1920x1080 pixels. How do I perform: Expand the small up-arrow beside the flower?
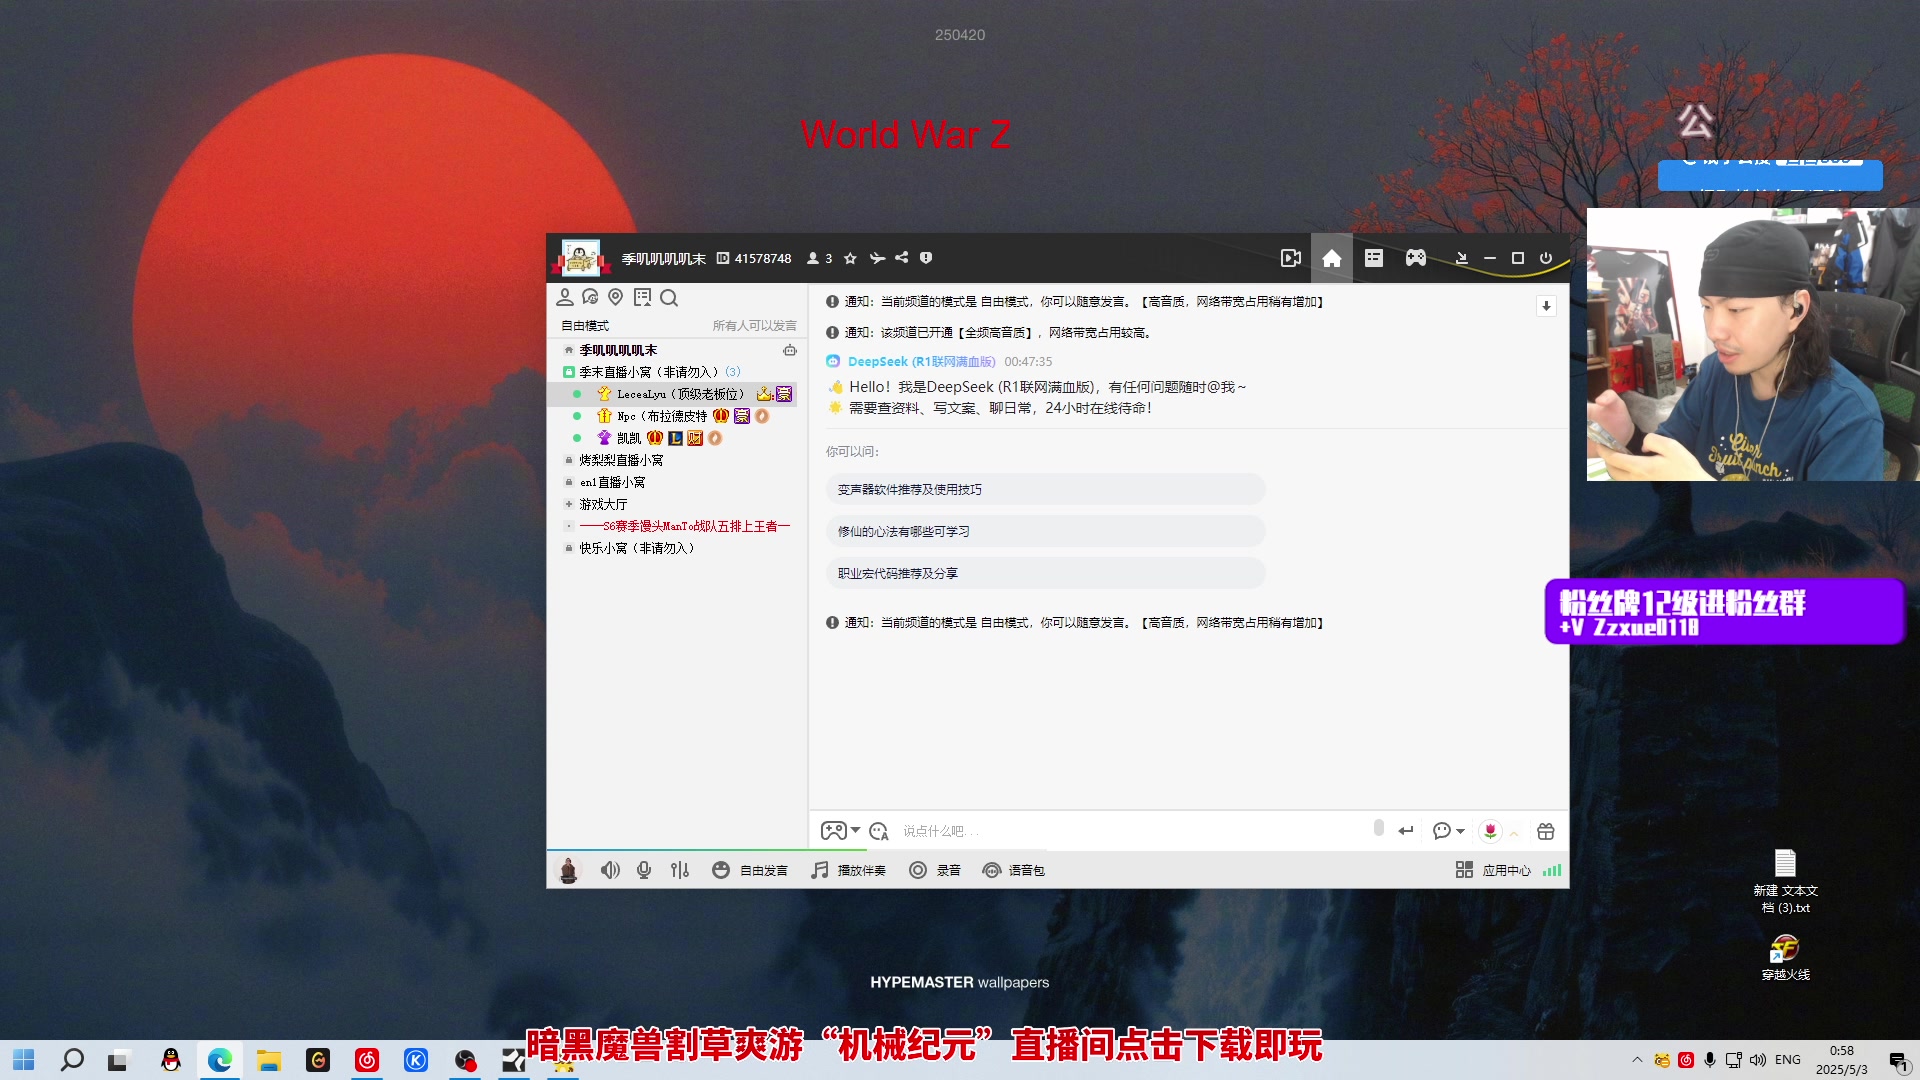(1514, 832)
